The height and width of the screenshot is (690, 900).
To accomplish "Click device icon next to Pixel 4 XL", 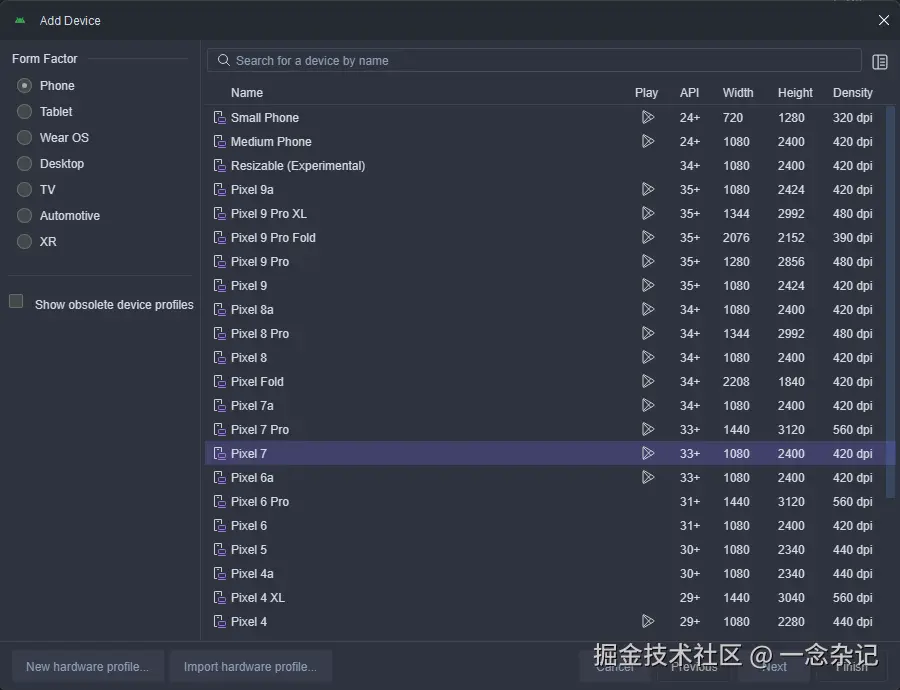I will tap(219, 598).
